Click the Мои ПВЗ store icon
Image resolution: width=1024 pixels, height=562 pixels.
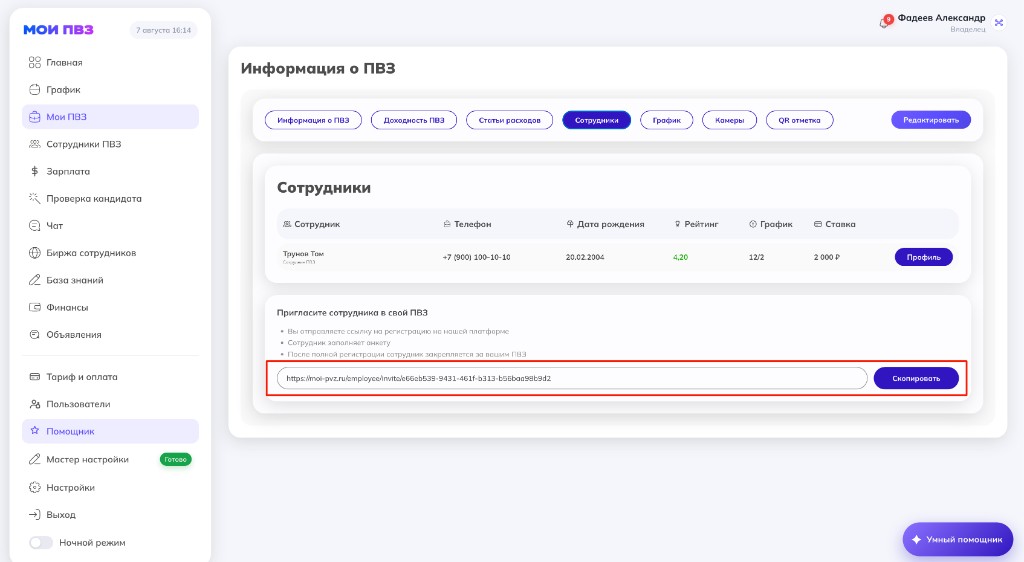[x=35, y=117]
